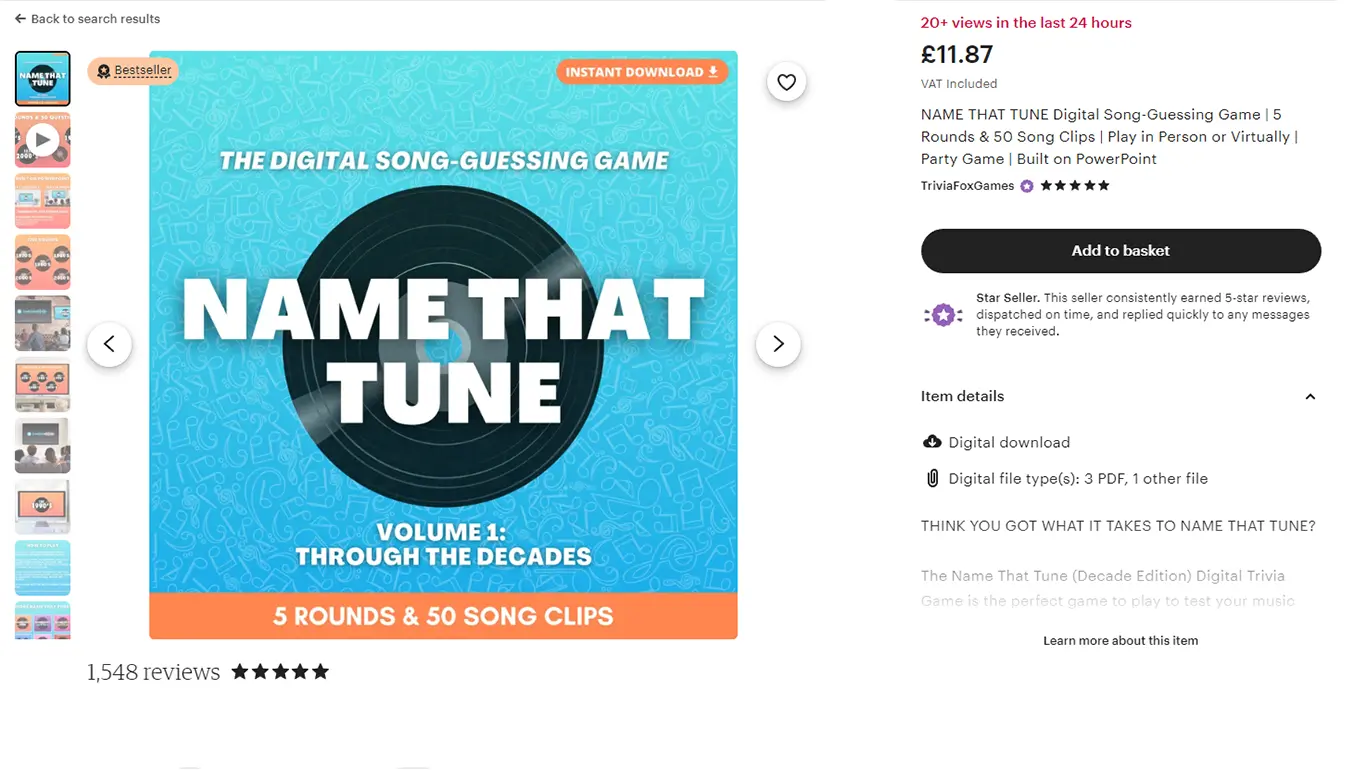Click the Instant Download badge
This screenshot has width=1358, height=770.
[643, 72]
